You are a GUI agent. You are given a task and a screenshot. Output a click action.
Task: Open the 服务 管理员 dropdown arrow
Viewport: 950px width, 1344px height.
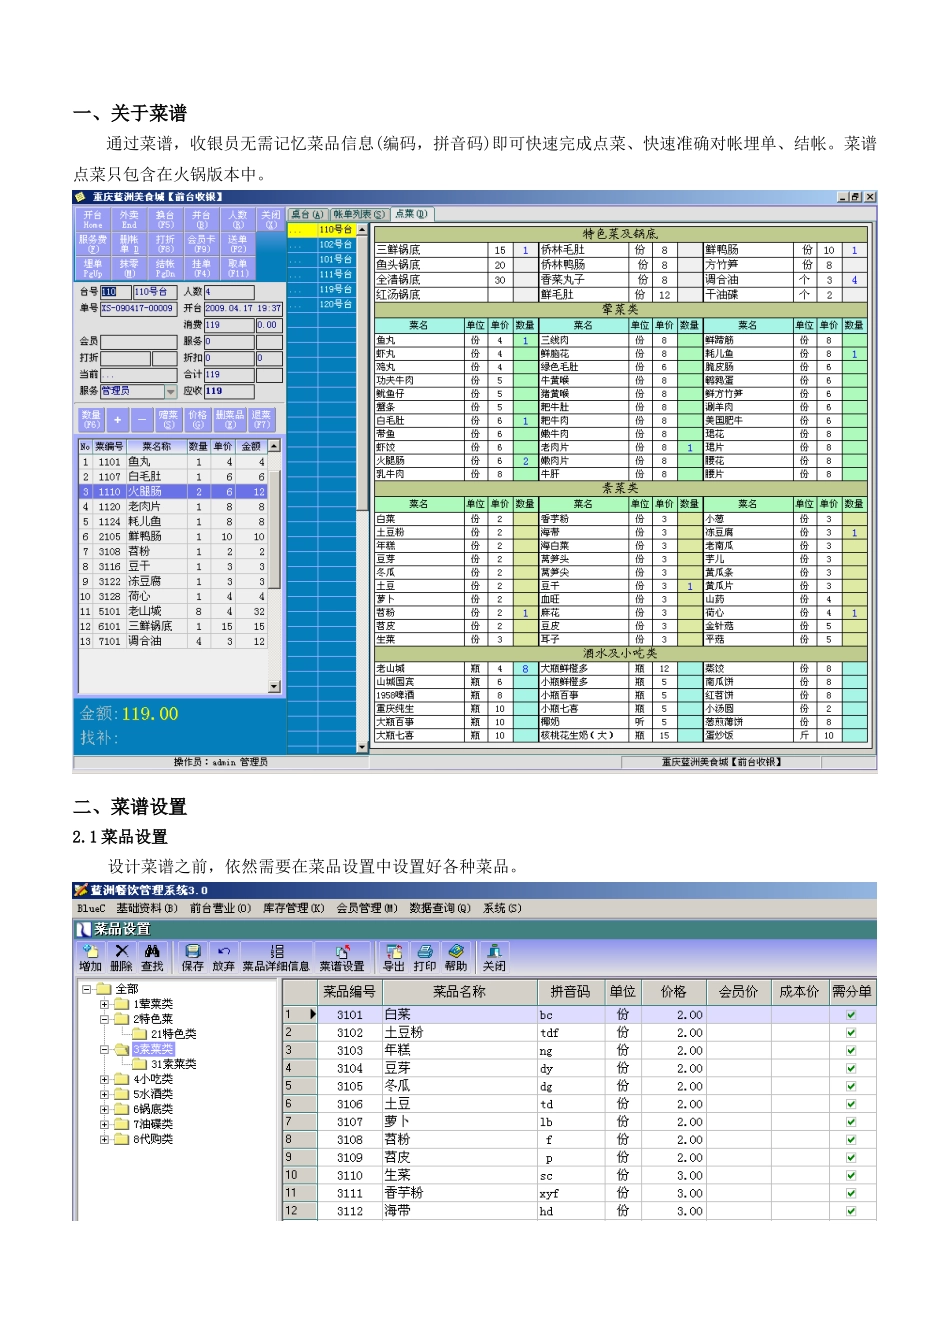pyautogui.click(x=171, y=391)
